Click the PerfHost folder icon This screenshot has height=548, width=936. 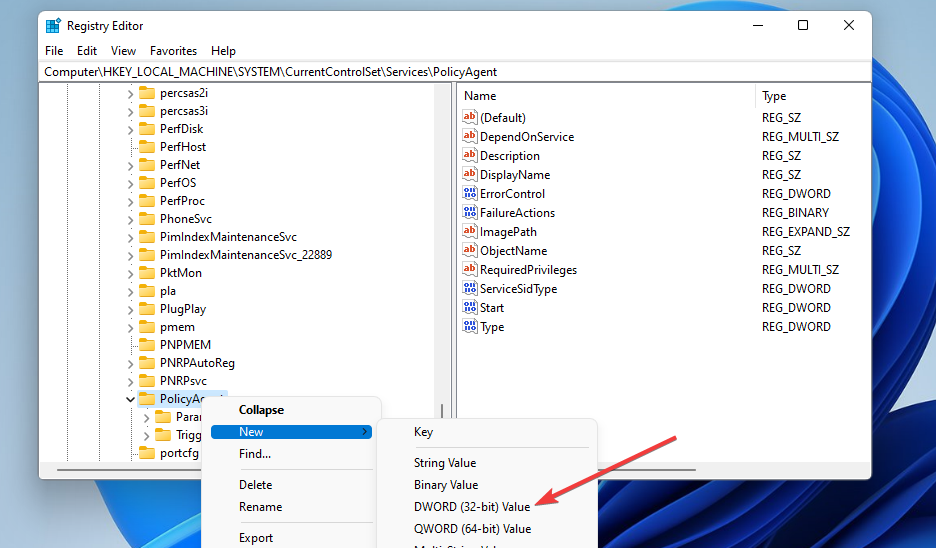point(147,146)
